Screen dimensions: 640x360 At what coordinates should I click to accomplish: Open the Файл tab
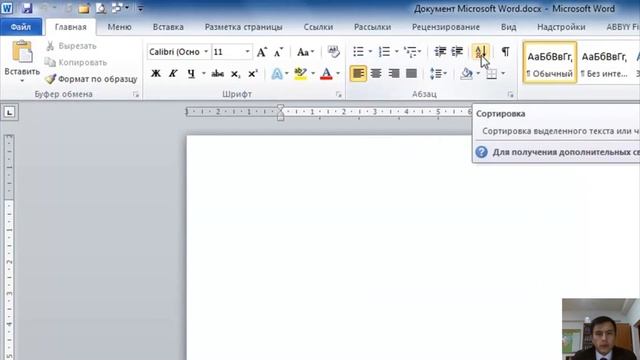click(x=21, y=27)
